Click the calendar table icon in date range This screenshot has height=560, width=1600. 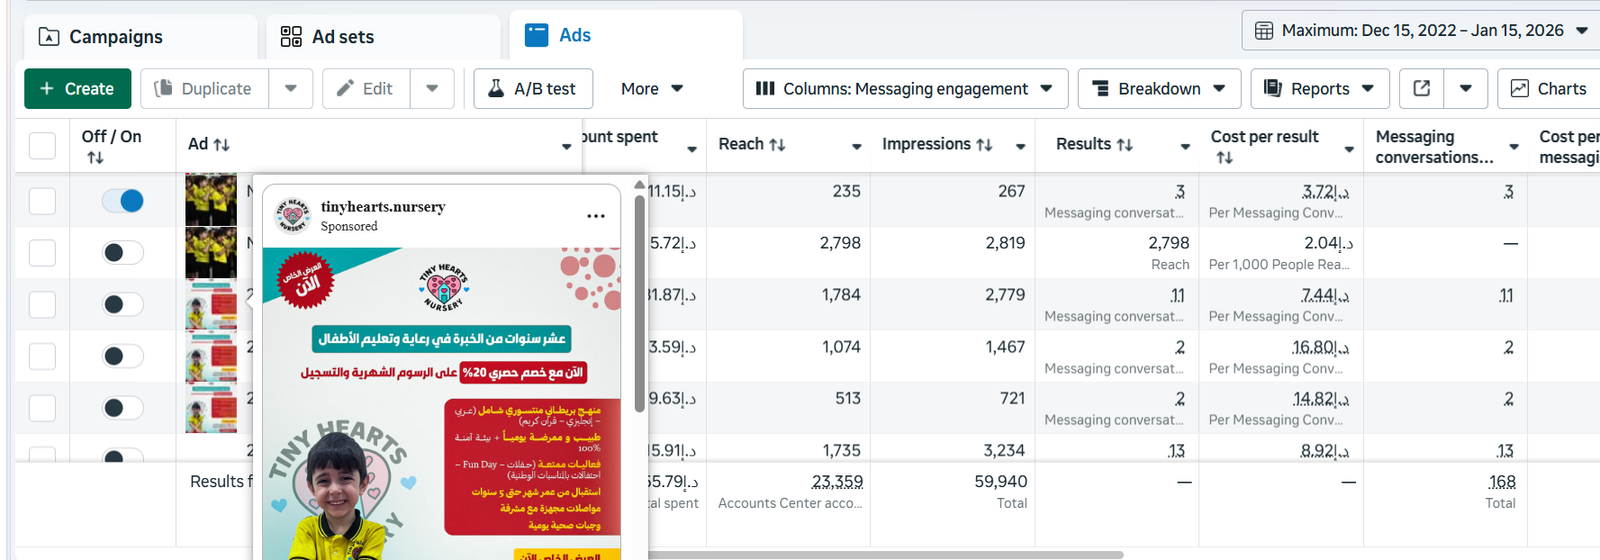pyautogui.click(x=1264, y=31)
